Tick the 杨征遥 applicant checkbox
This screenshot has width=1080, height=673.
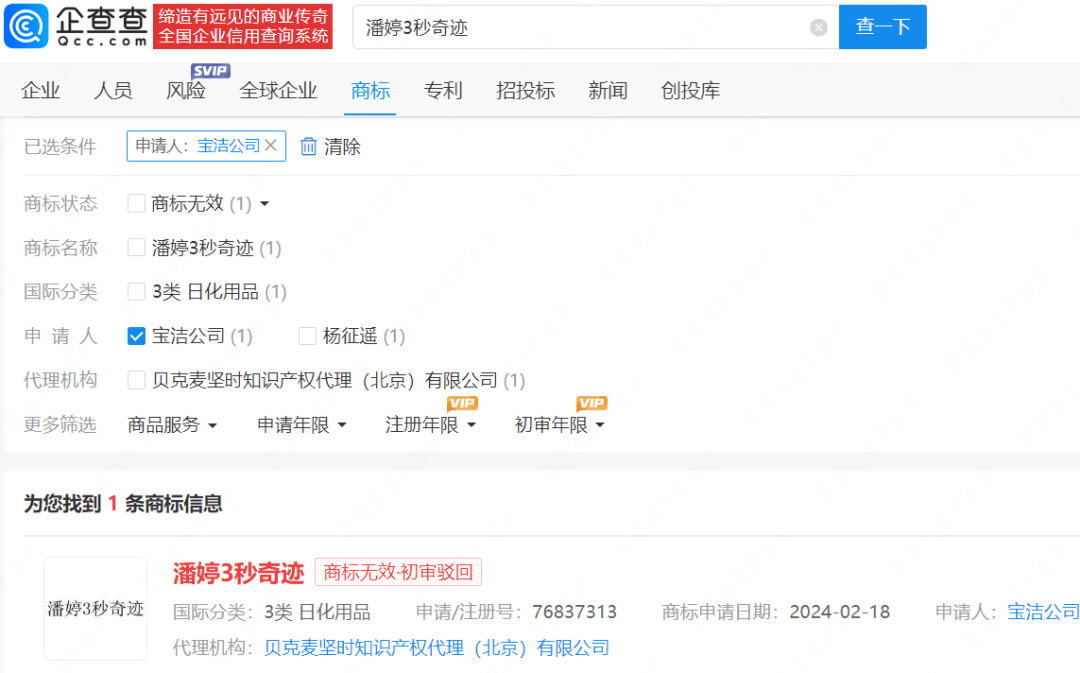click(x=307, y=336)
